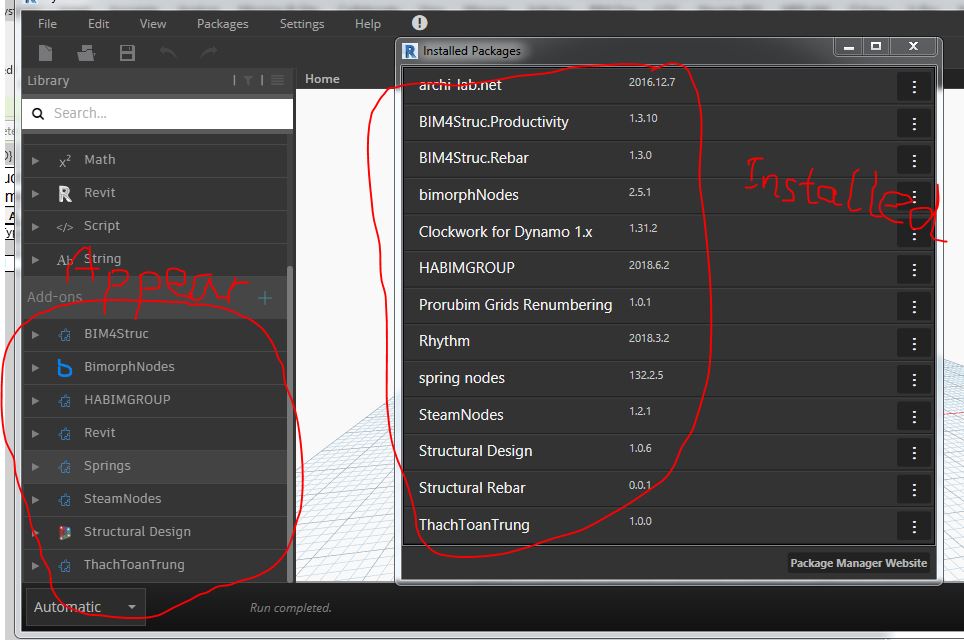Click the exclamation notification icon
This screenshot has height=640, width=964.
(x=419, y=23)
